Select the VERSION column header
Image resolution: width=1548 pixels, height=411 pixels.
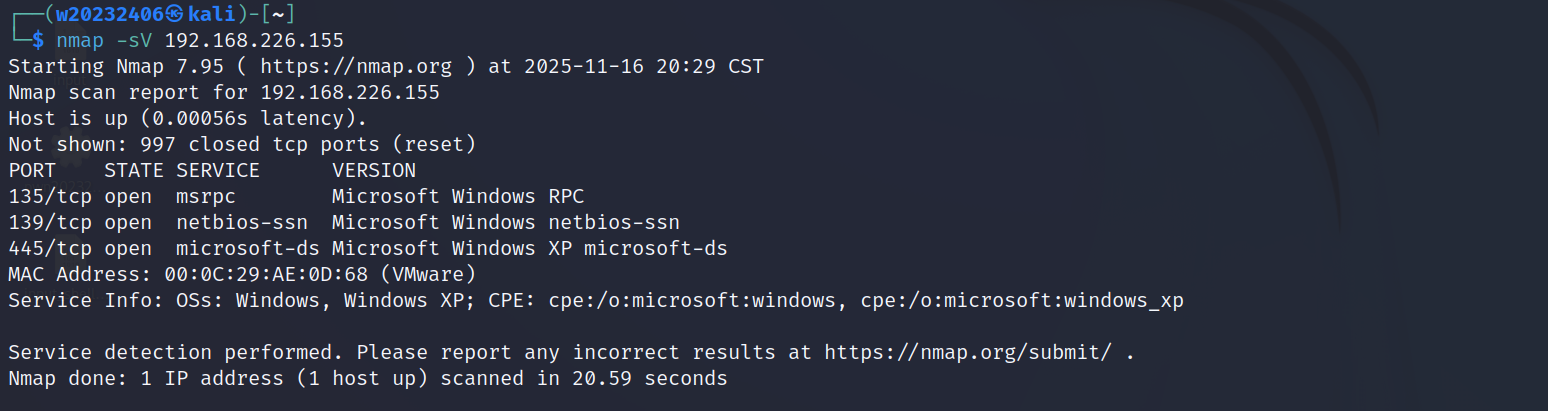tap(374, 171)
